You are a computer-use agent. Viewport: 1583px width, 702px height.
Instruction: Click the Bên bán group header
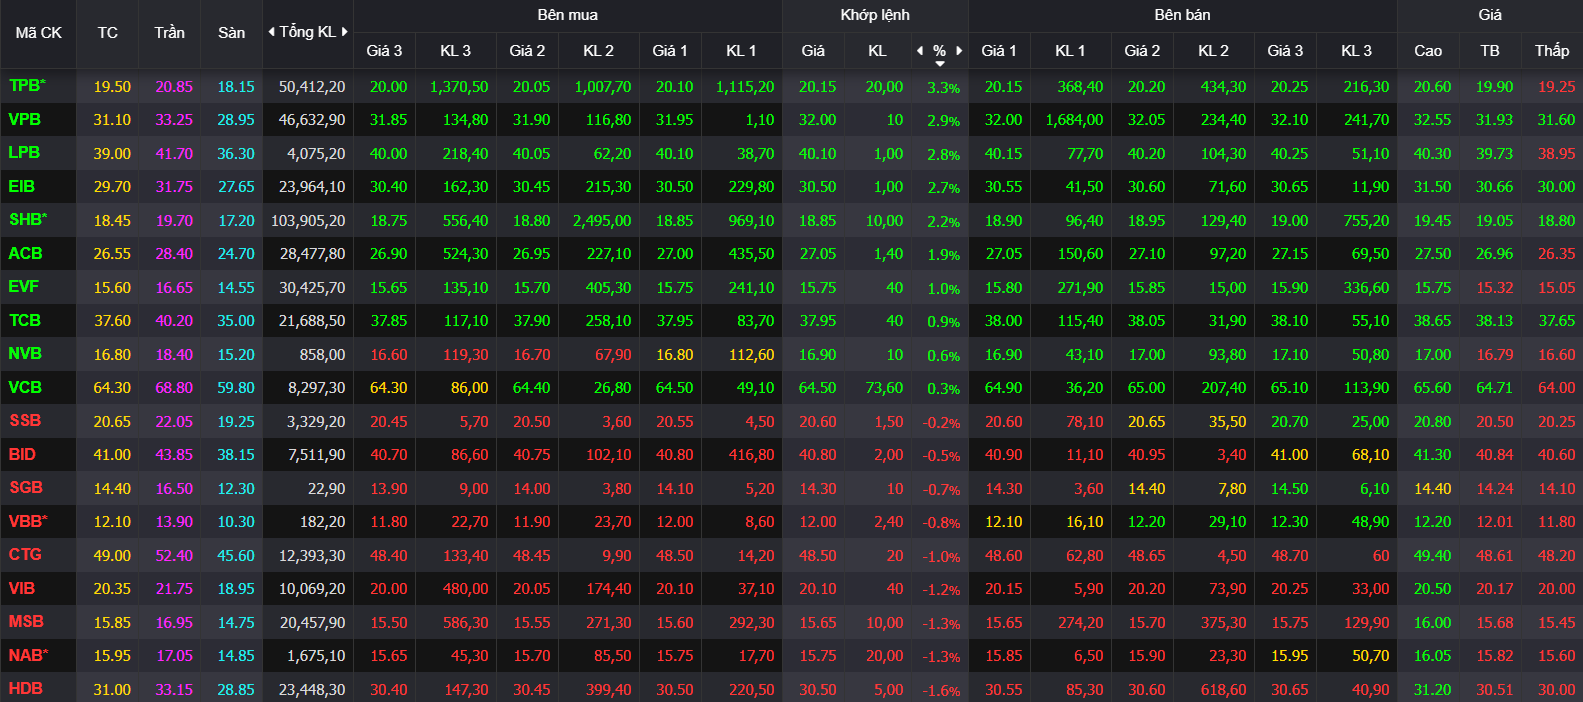pyautogui.click(x=1182, y=15)
